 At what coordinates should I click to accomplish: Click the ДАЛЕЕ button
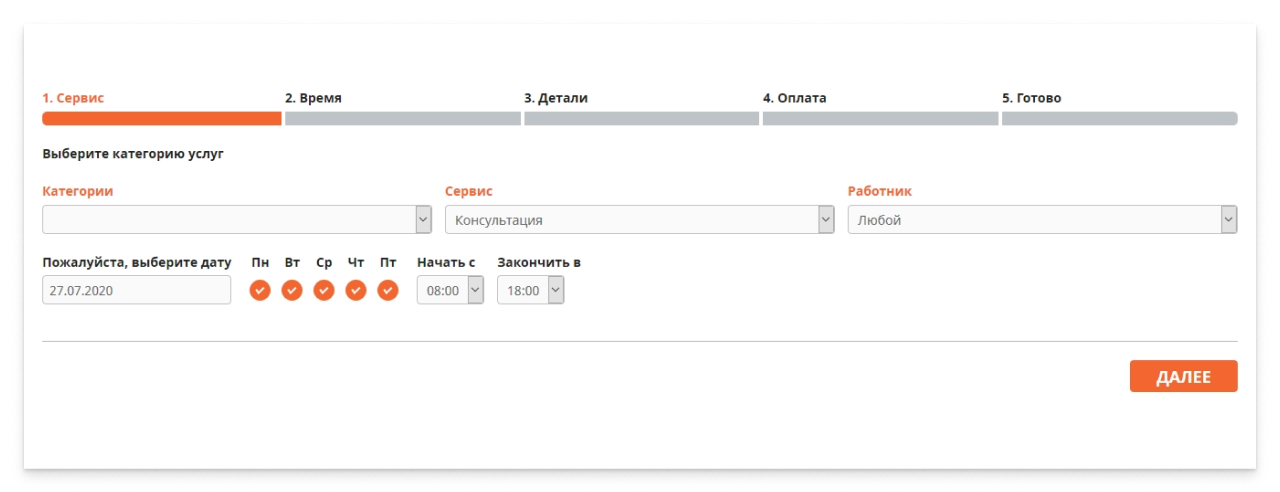pyautogui.click(x=1183, y=377)
